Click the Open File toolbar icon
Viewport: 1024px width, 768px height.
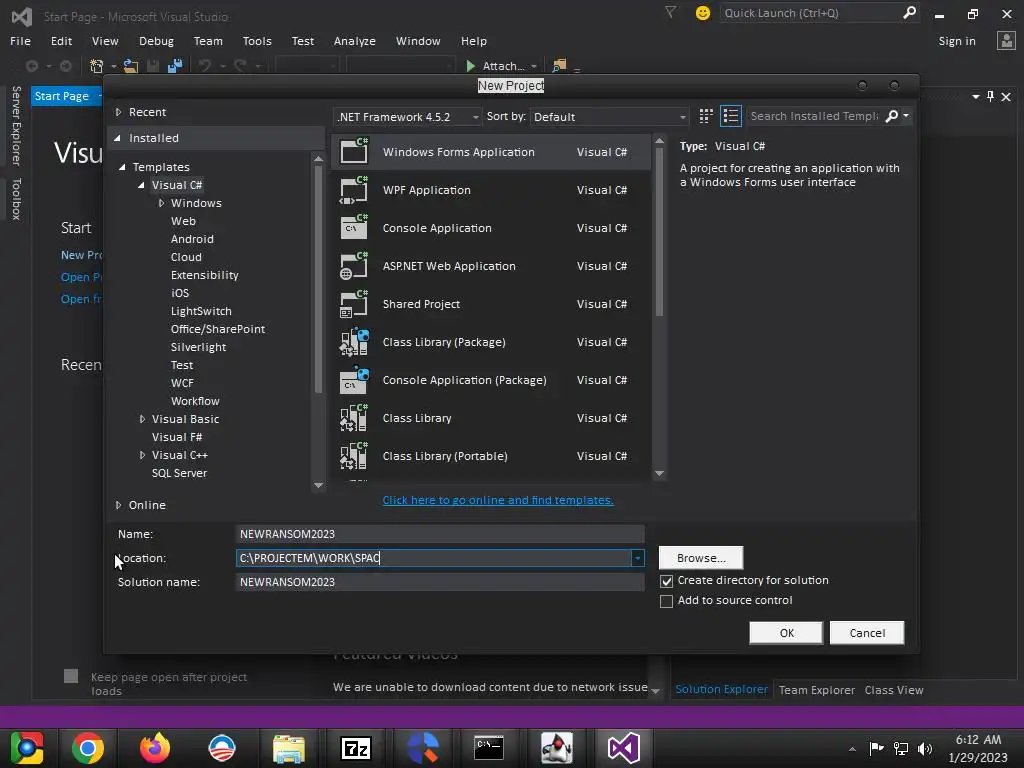point(131,65)
